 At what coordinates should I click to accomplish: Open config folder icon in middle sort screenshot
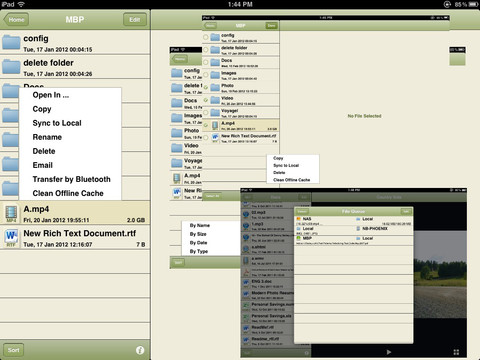[177, 73]
